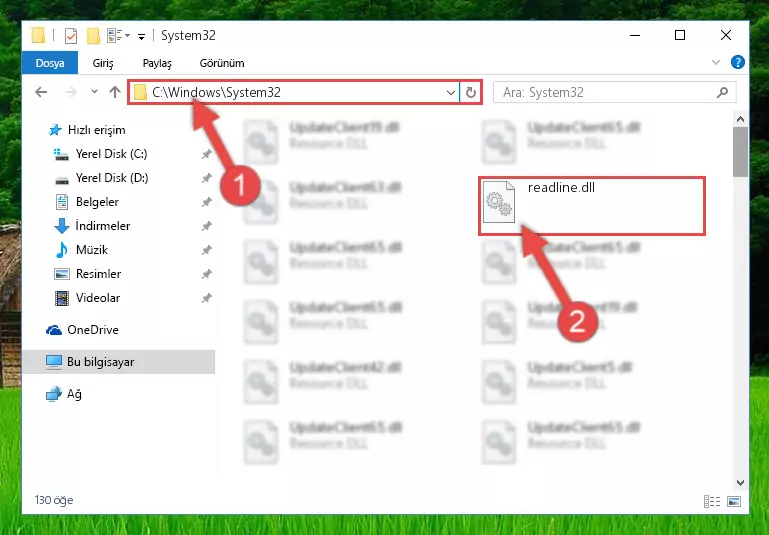This screenshot has width=769, height=535.
Task: Open the blue Help icon
Action: click(737, 62)
